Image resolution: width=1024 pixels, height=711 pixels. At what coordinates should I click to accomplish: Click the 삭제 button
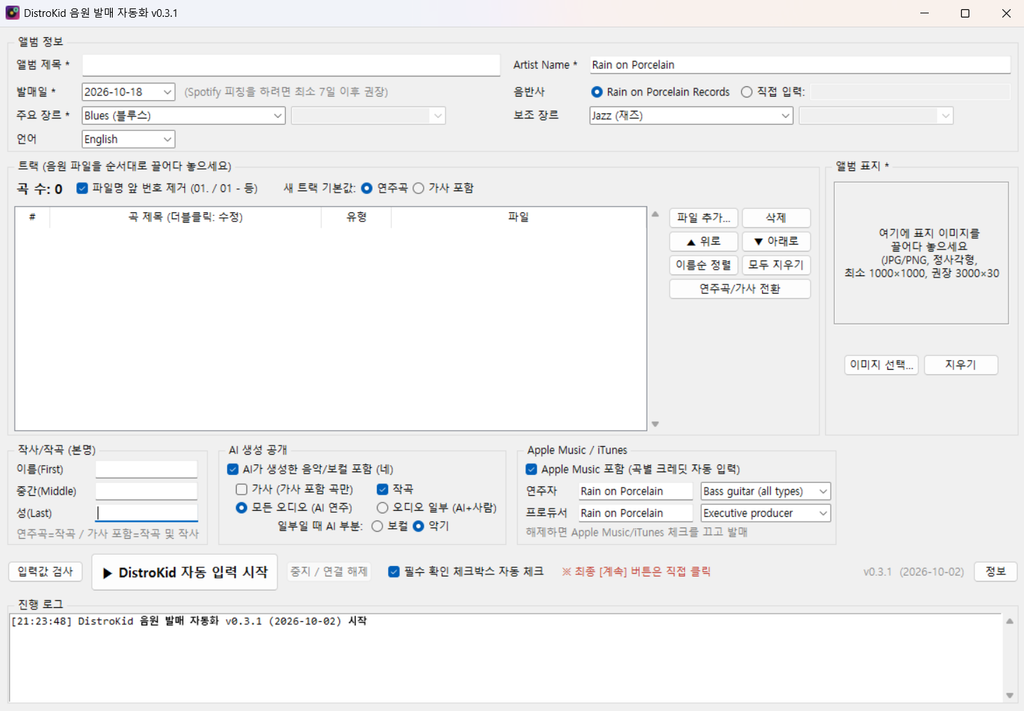(x=776, y=218)
